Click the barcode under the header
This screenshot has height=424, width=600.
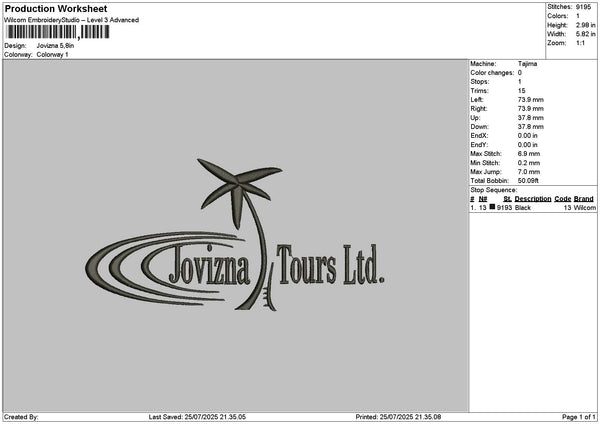pyautogui.click(x=58, y=32)
